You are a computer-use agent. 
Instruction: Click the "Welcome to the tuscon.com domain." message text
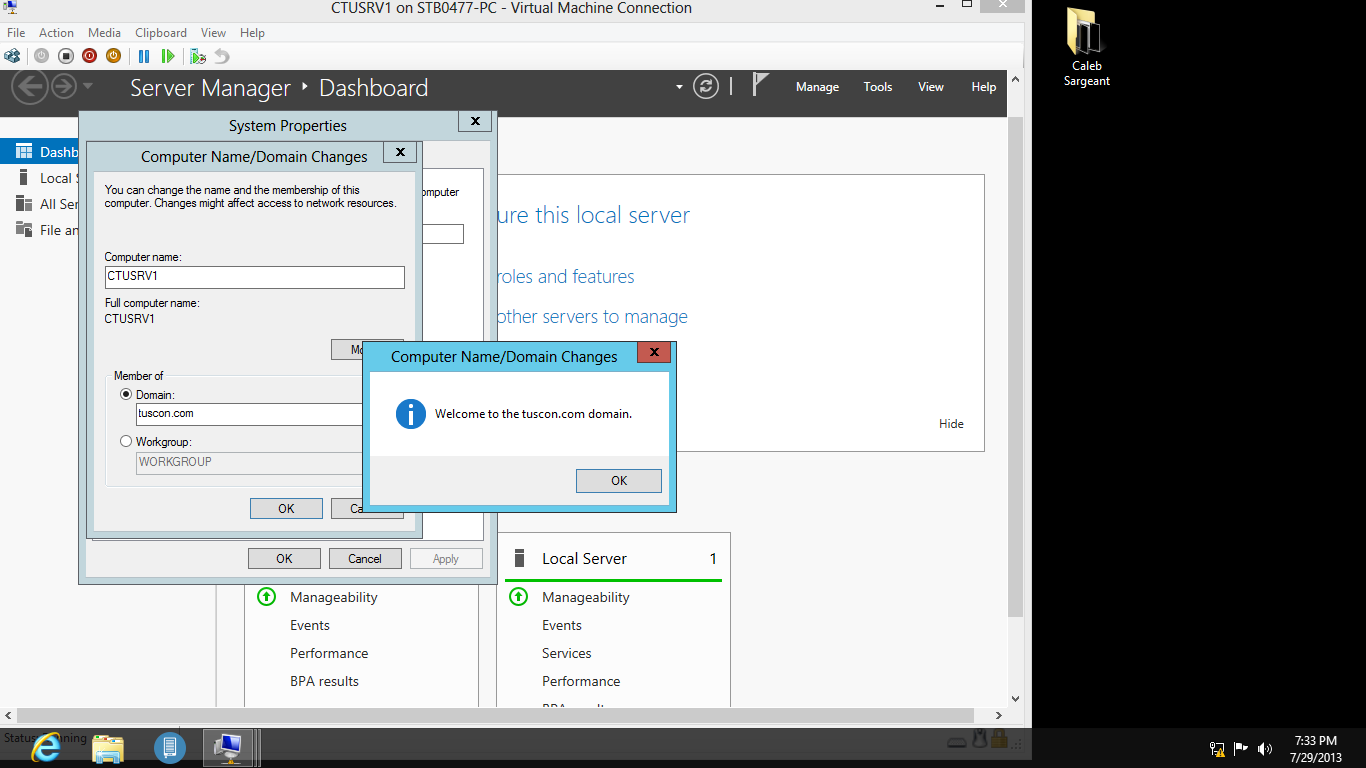pyautogui.click(x=533, y=414)
